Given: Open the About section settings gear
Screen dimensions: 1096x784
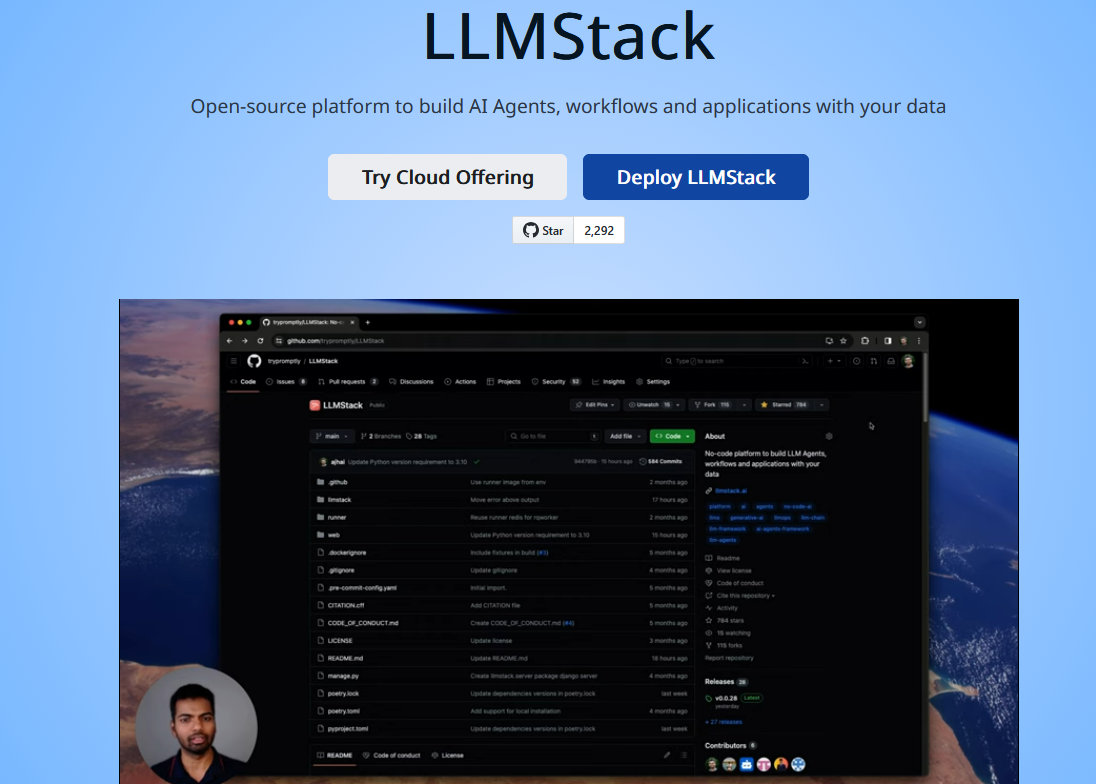Looking at the screenshot, I should click(829, 436).
